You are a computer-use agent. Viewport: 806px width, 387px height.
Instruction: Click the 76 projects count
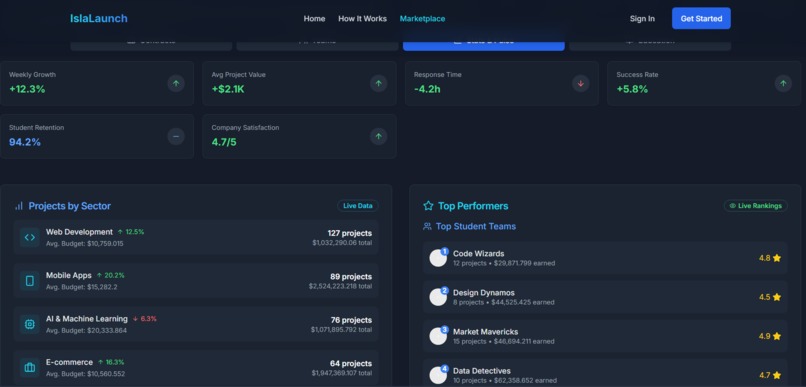(351, 320)
